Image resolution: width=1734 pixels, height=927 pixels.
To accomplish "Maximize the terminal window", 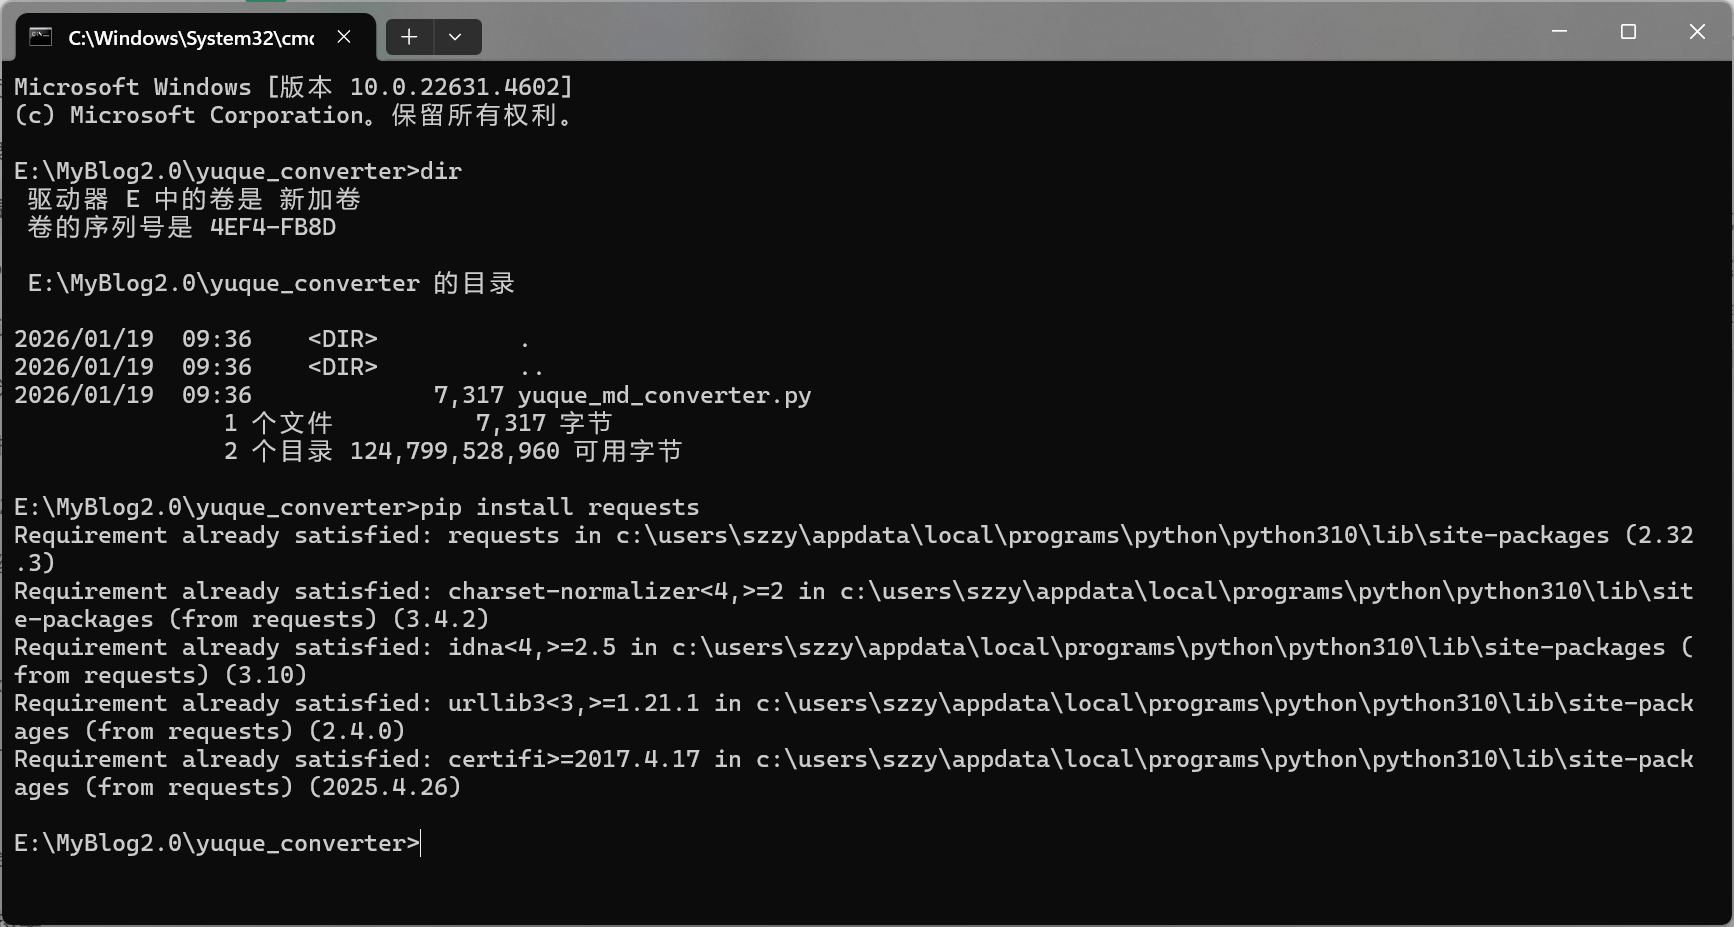I will pos(1628,32).
